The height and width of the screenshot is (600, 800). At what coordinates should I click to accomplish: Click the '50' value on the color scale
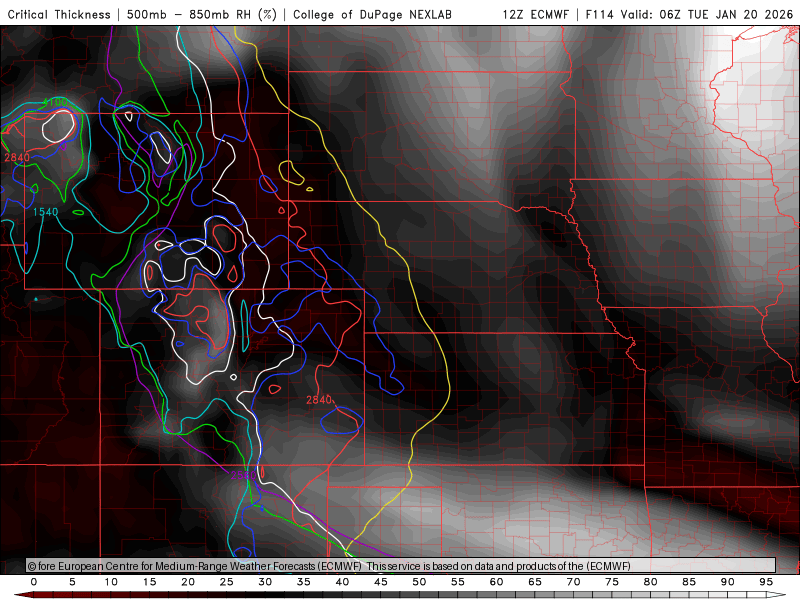pyautogui.click(x=419, y=582)
